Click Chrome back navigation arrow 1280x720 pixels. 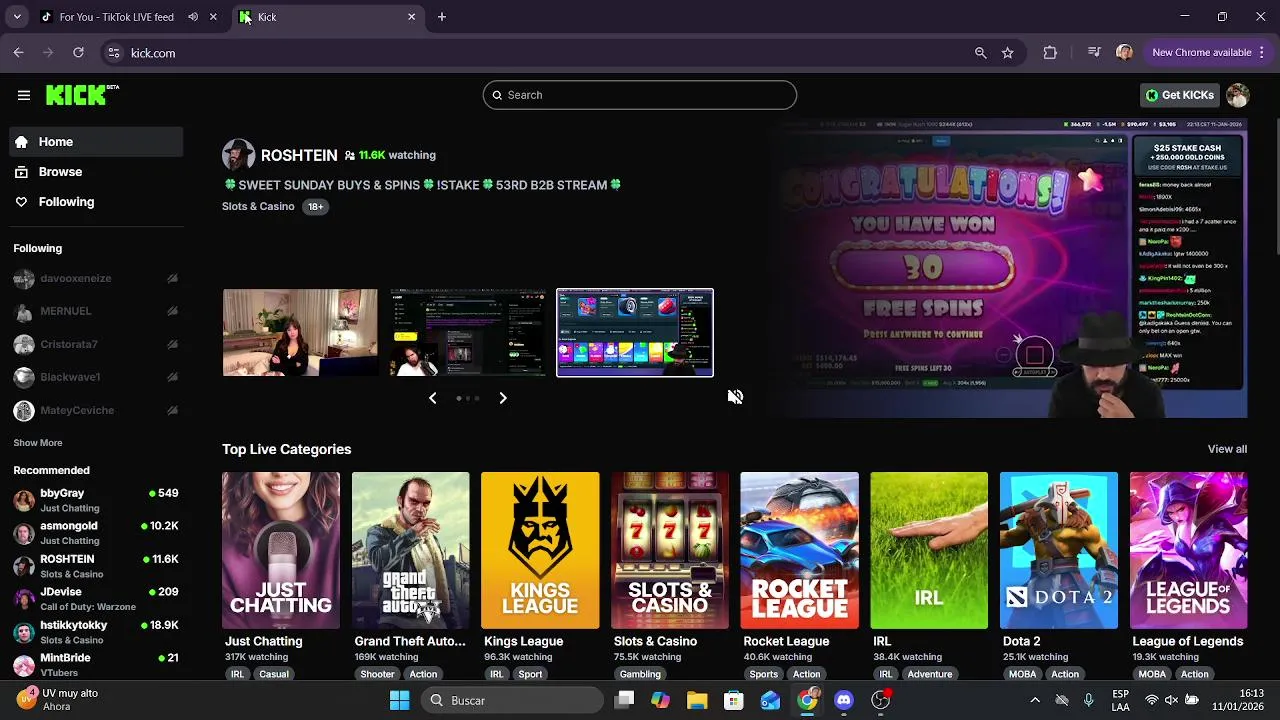coord(18,53)
